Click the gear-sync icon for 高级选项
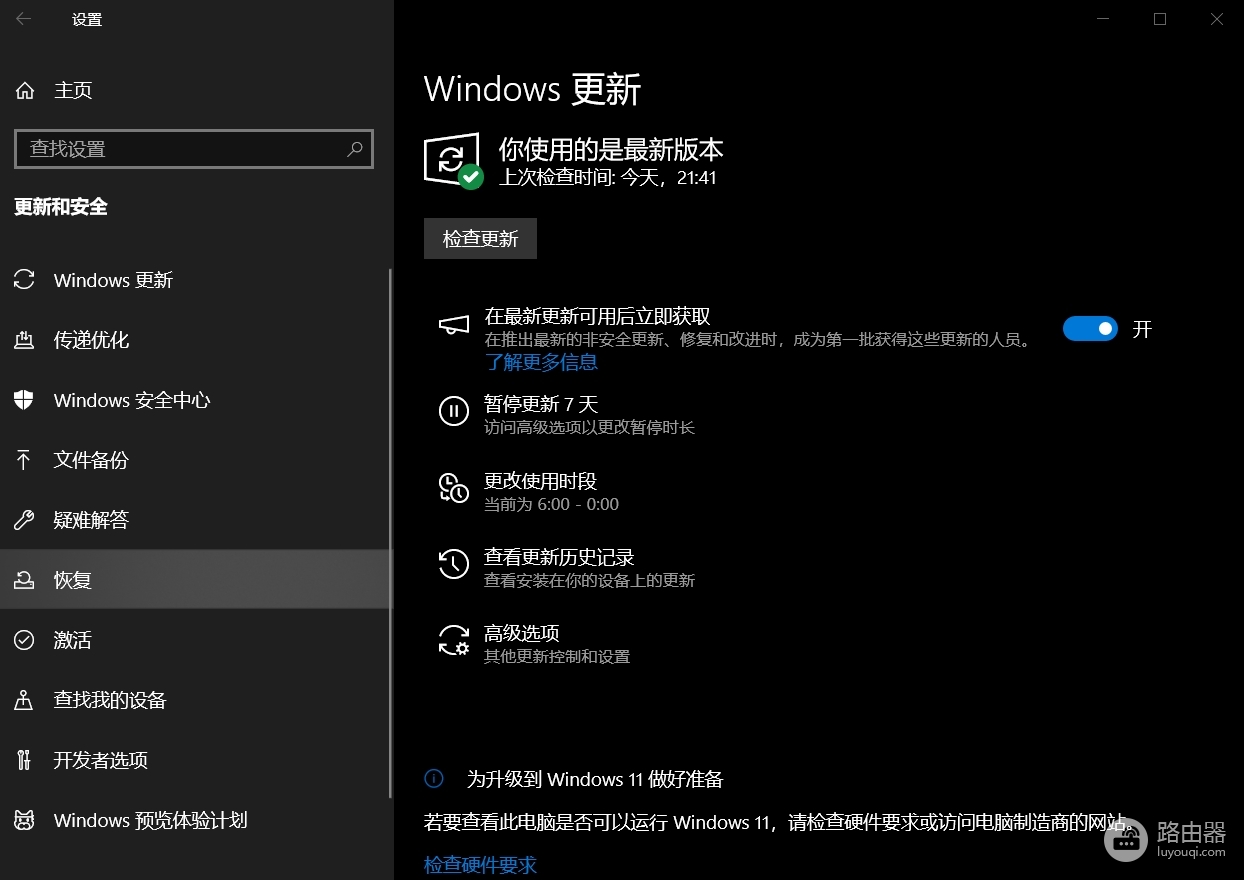The image size is (1244, 880). coord(454,640)
